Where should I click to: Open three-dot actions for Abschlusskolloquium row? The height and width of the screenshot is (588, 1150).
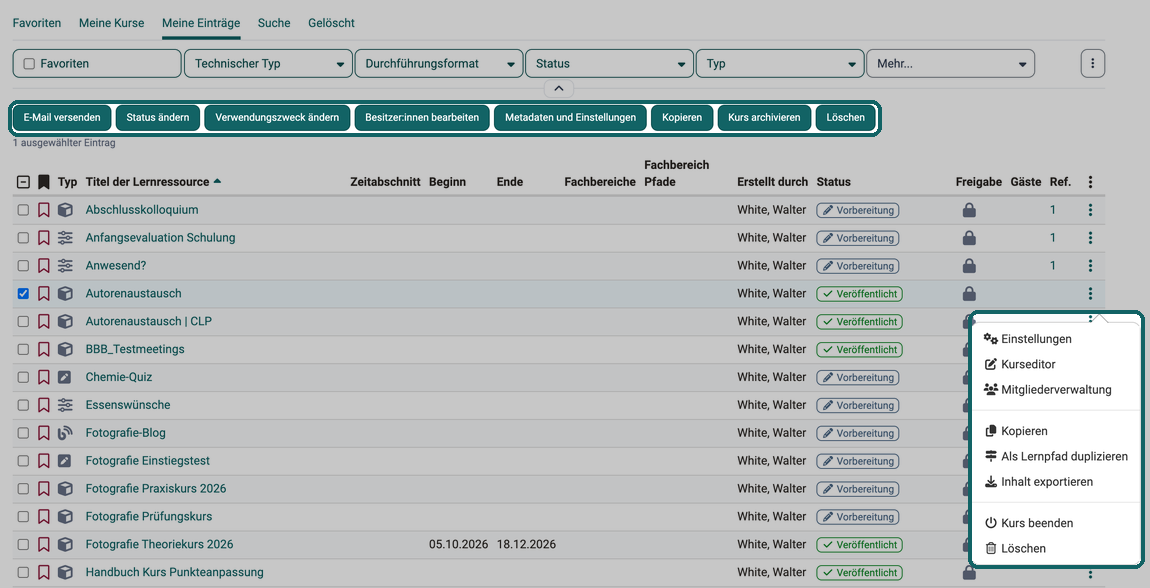(x=1091, y=210)
